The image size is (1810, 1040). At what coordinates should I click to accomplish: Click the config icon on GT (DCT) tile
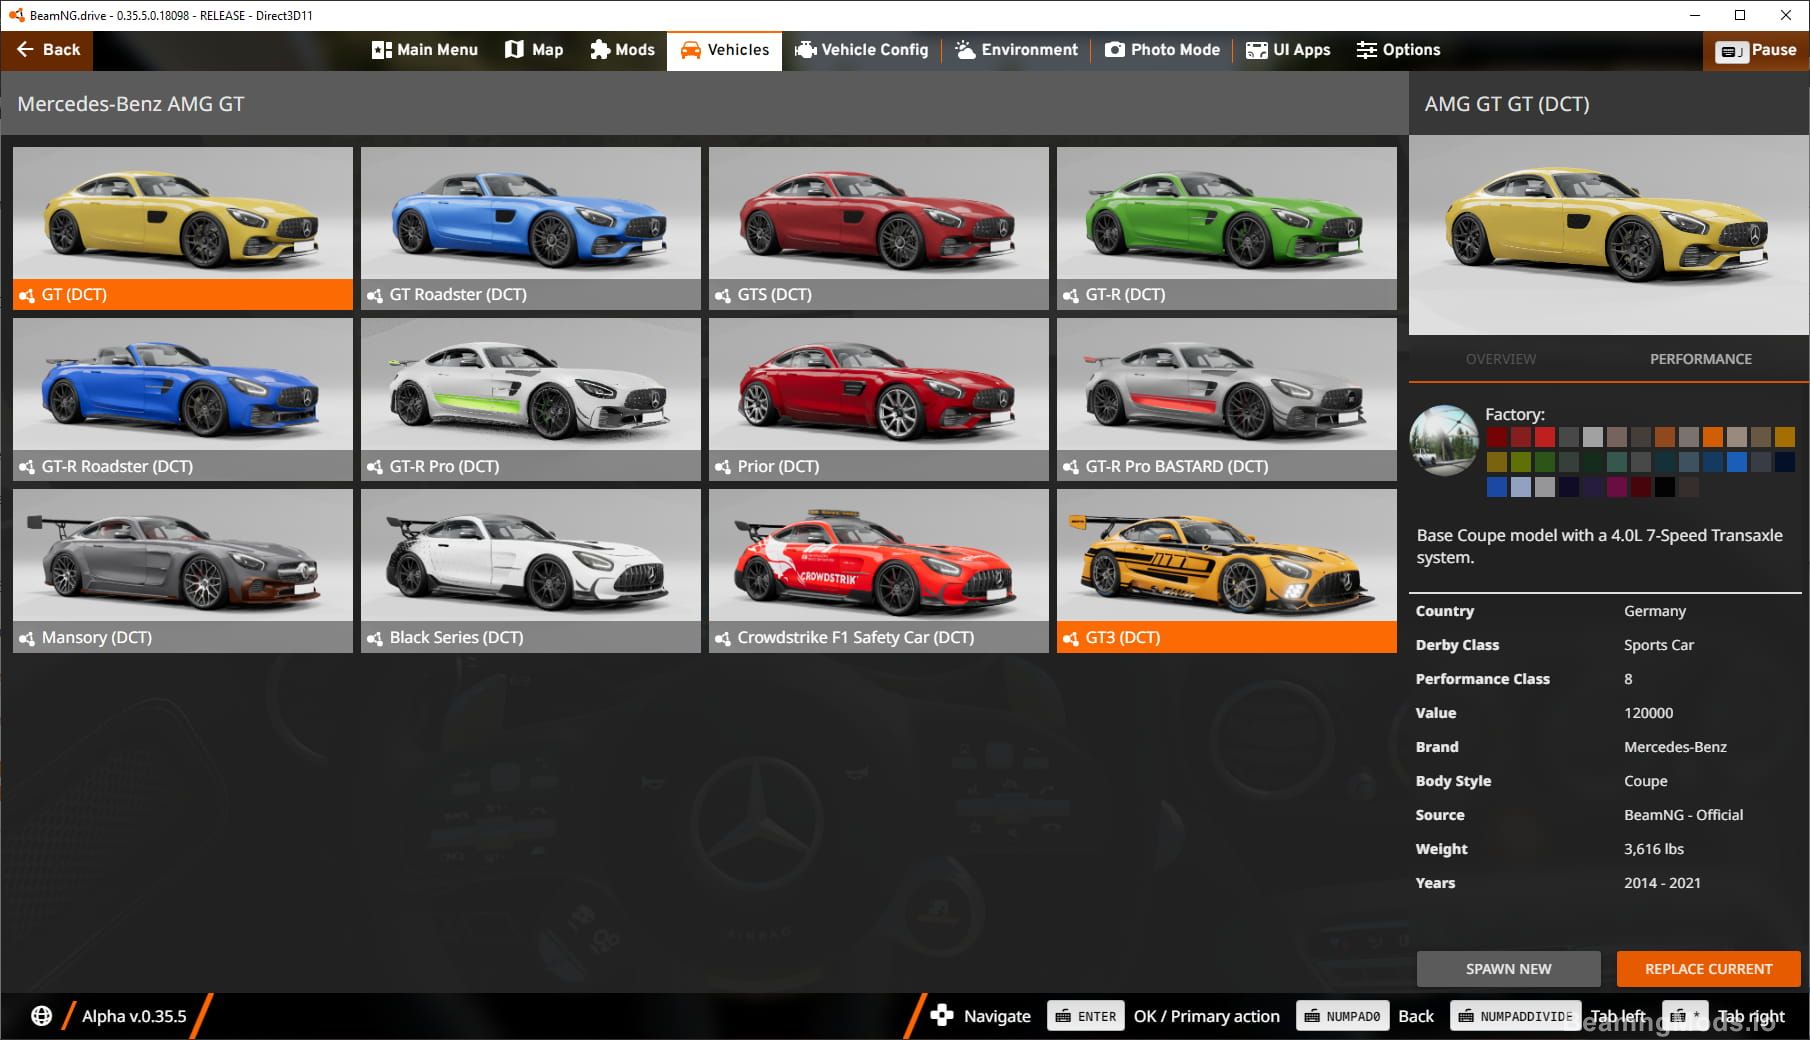point(27,295)
